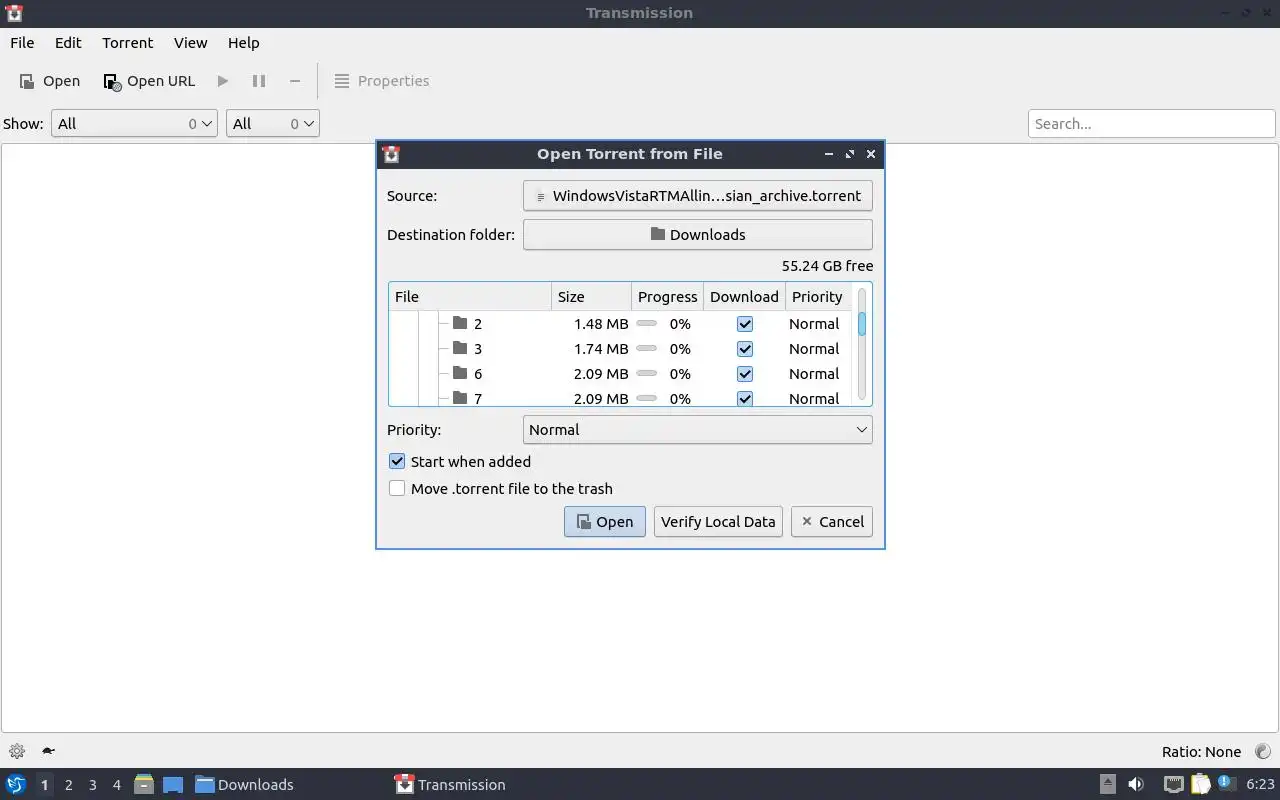Click Normal priority for folder 6

pyautogui.click(x=814, y=374)
